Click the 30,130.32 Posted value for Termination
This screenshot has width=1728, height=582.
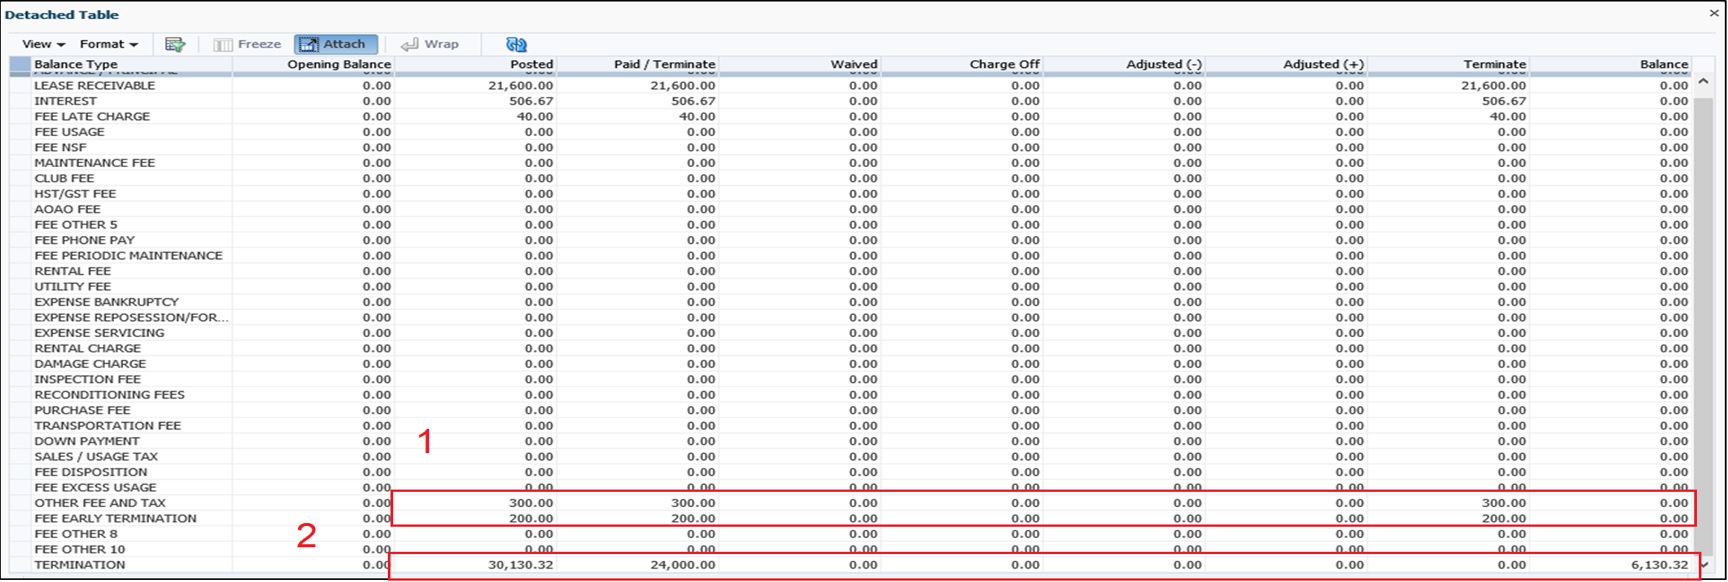[x=521, y=565]
